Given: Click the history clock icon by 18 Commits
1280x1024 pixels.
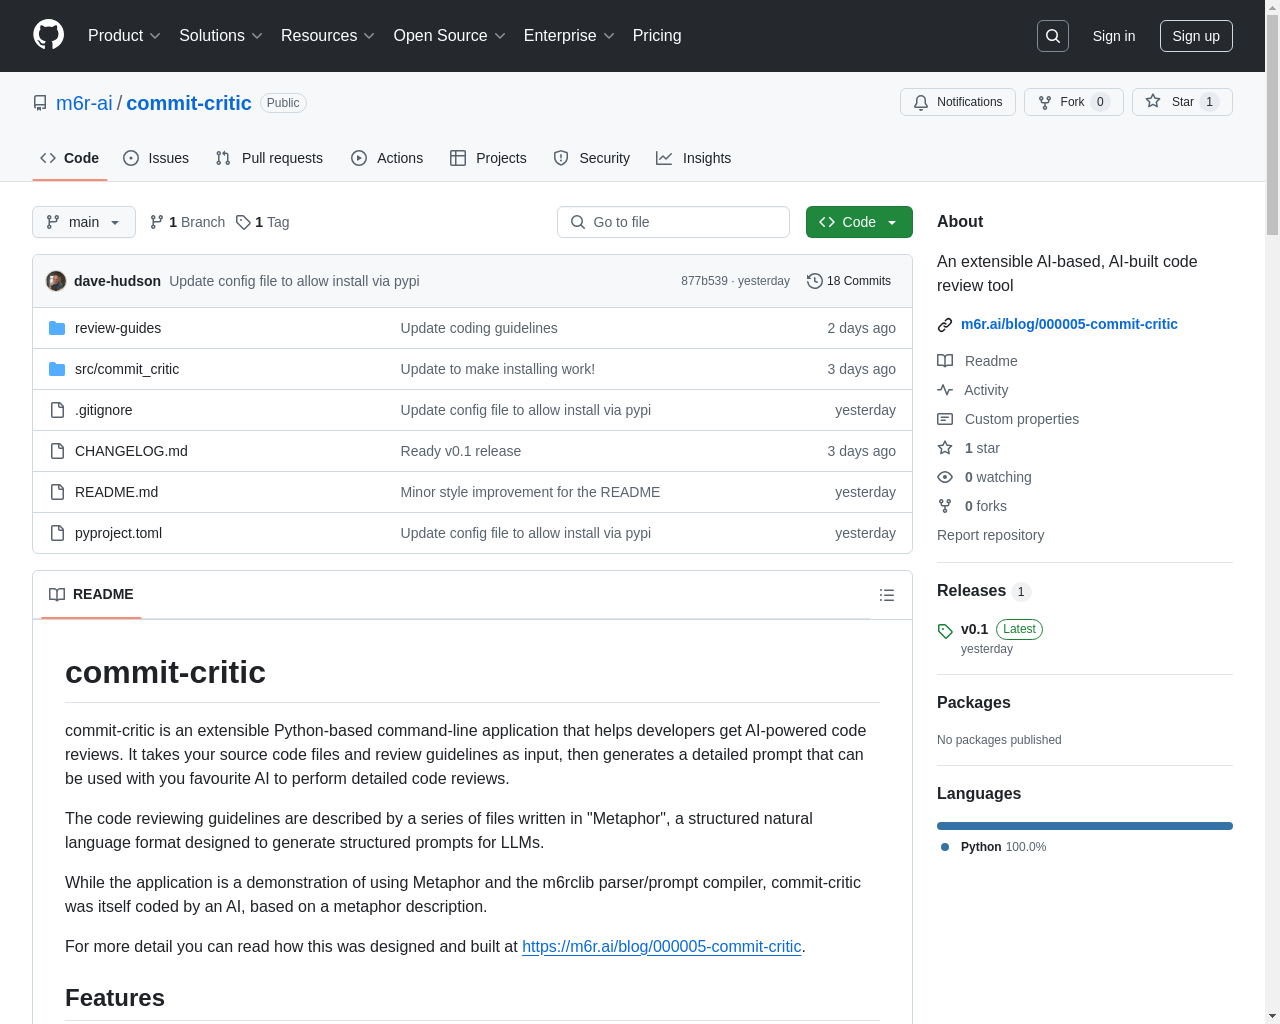Looking at the screenshot, I should coord(815,281).
